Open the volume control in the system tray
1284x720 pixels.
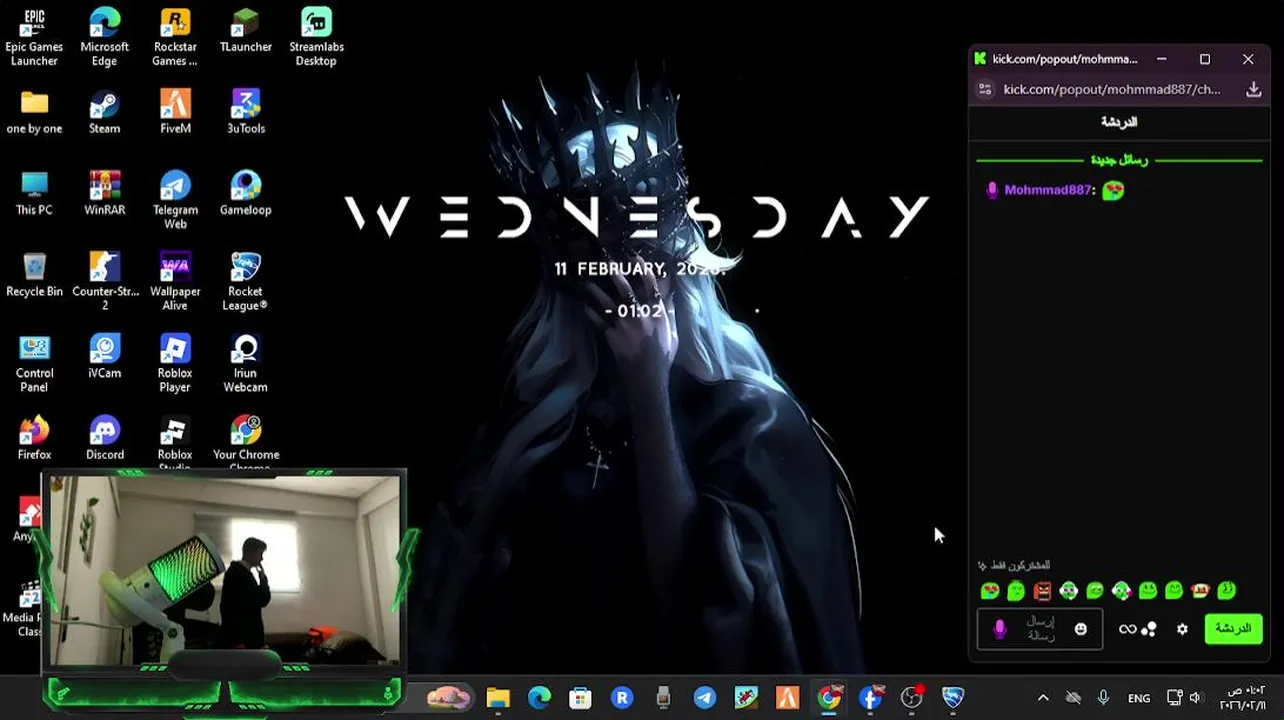(x=1196, y=698)
